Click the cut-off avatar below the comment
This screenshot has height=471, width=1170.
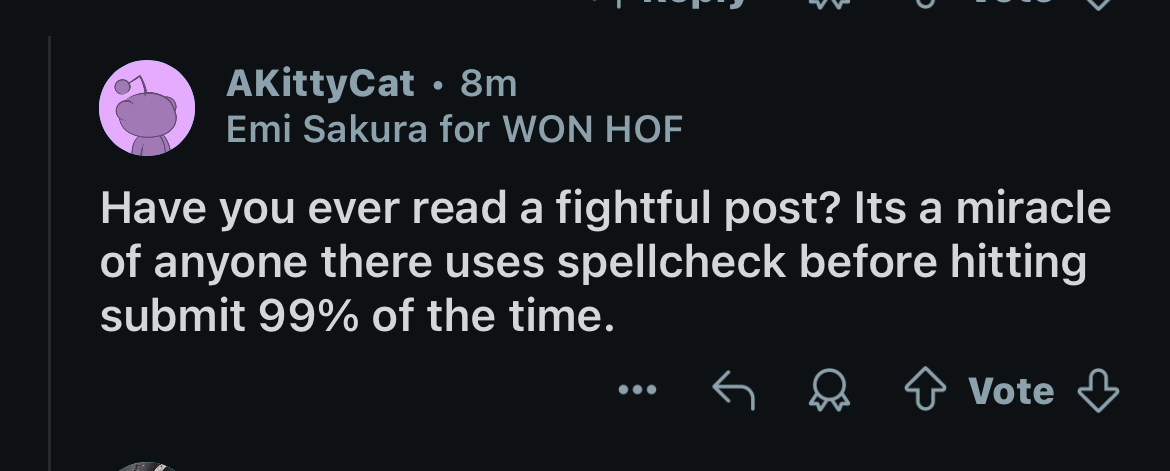pos(146,466)
